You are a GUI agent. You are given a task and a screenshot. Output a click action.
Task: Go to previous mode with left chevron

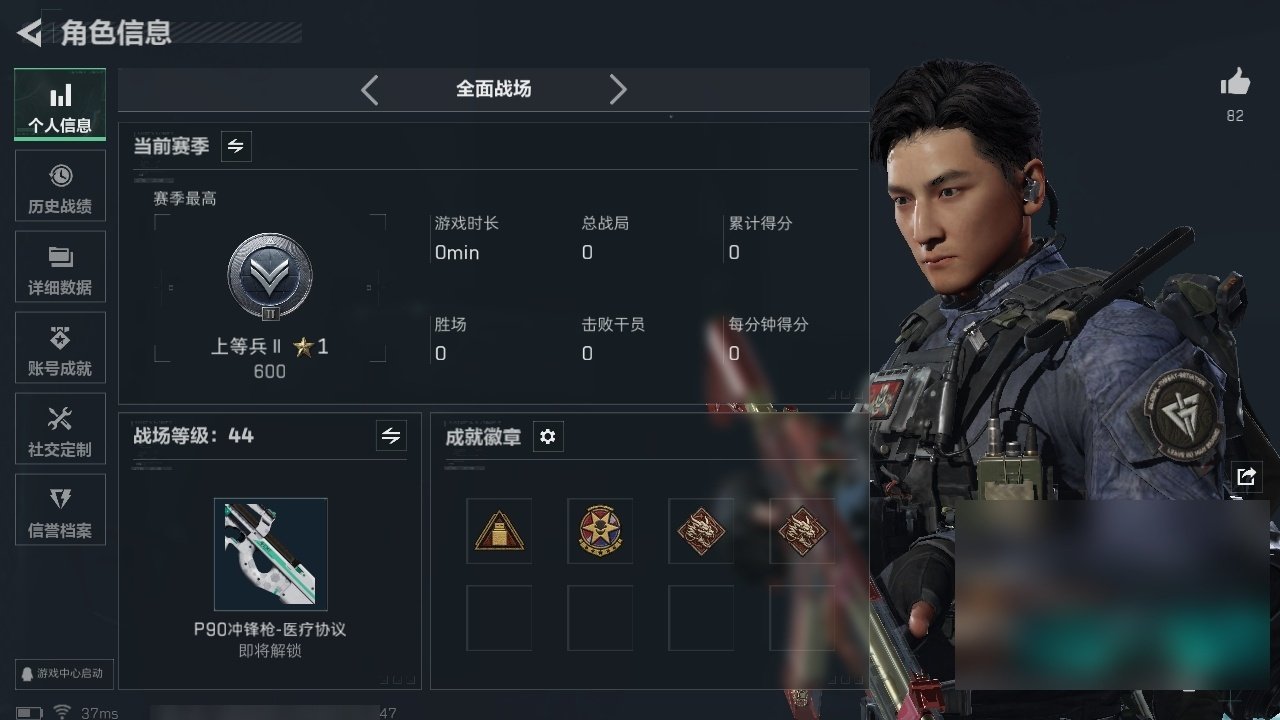(x=370, y=90)
